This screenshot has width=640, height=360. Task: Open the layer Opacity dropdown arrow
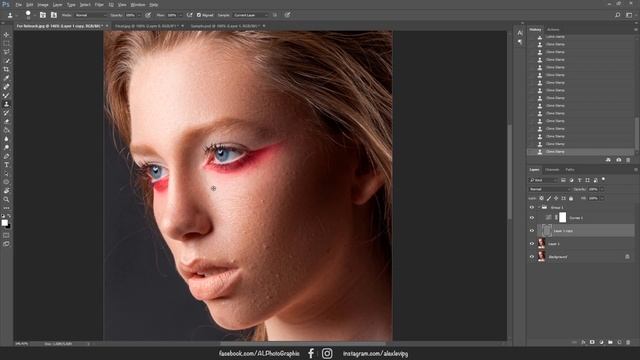pos(602,189)
